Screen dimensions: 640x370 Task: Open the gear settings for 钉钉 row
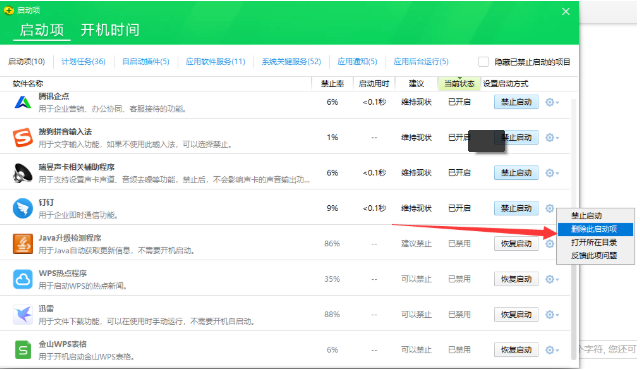[550, 208]
